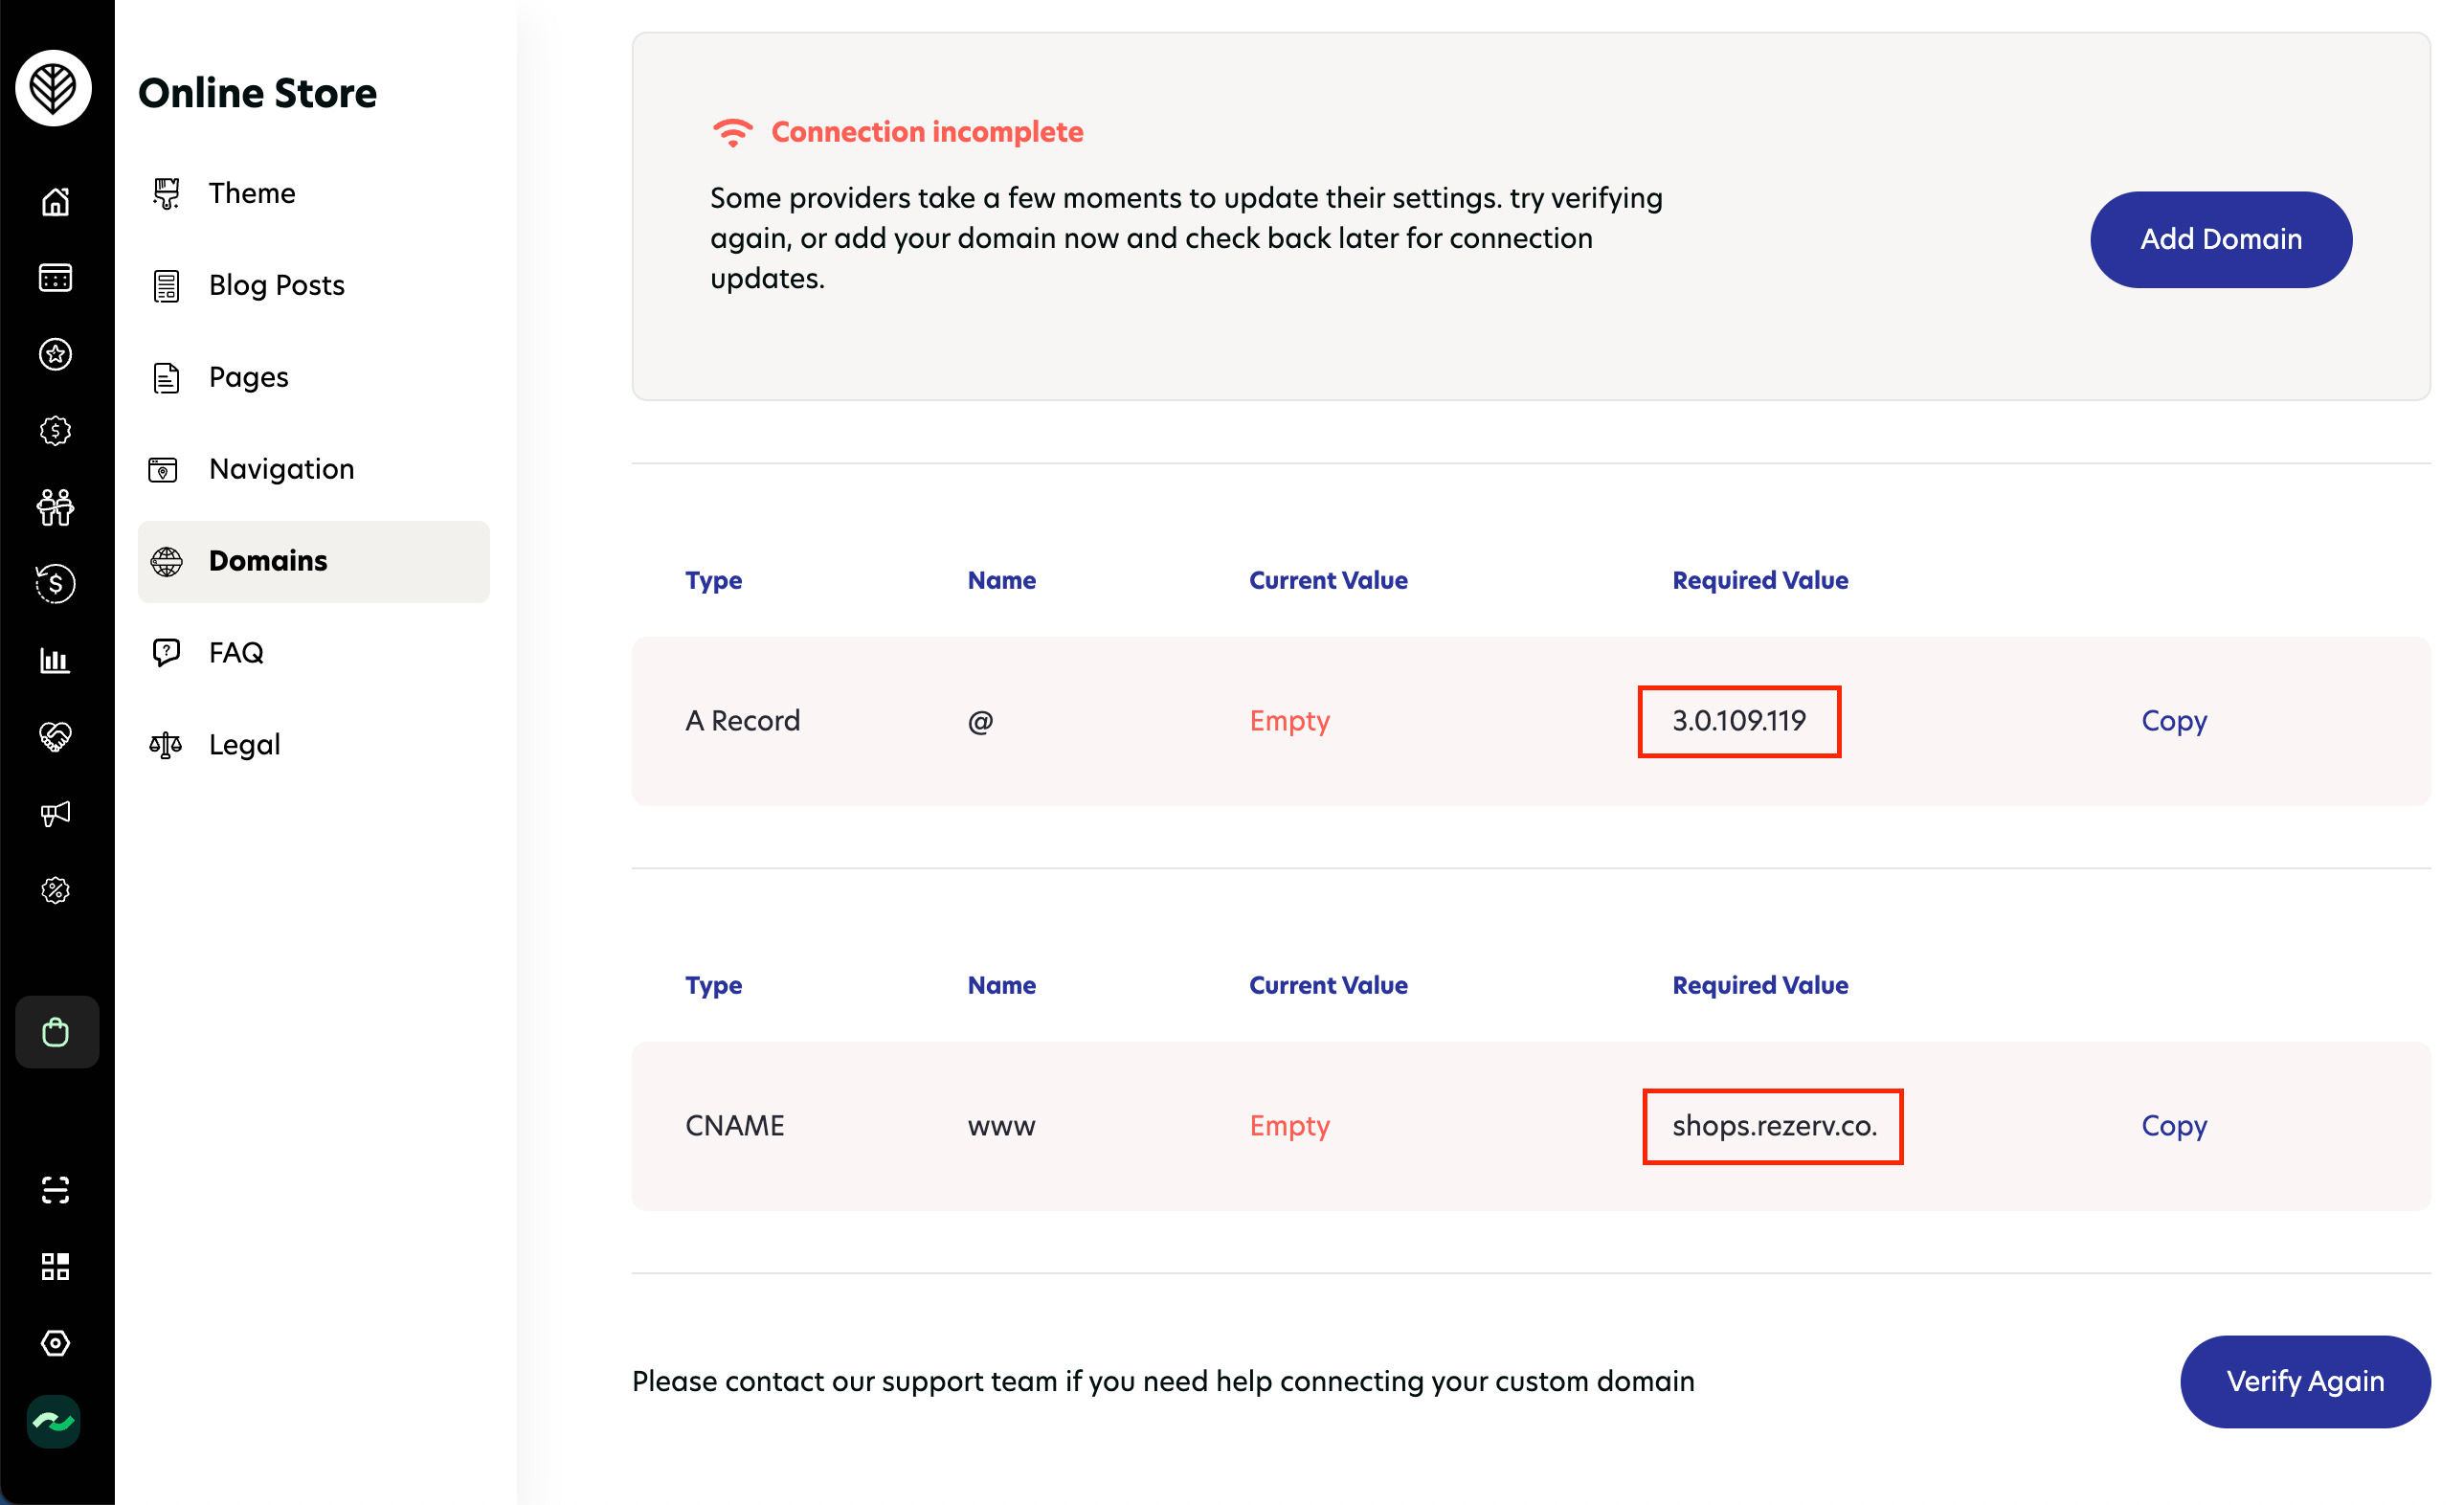Open the hexagon settings icon

click(55, 1343)
